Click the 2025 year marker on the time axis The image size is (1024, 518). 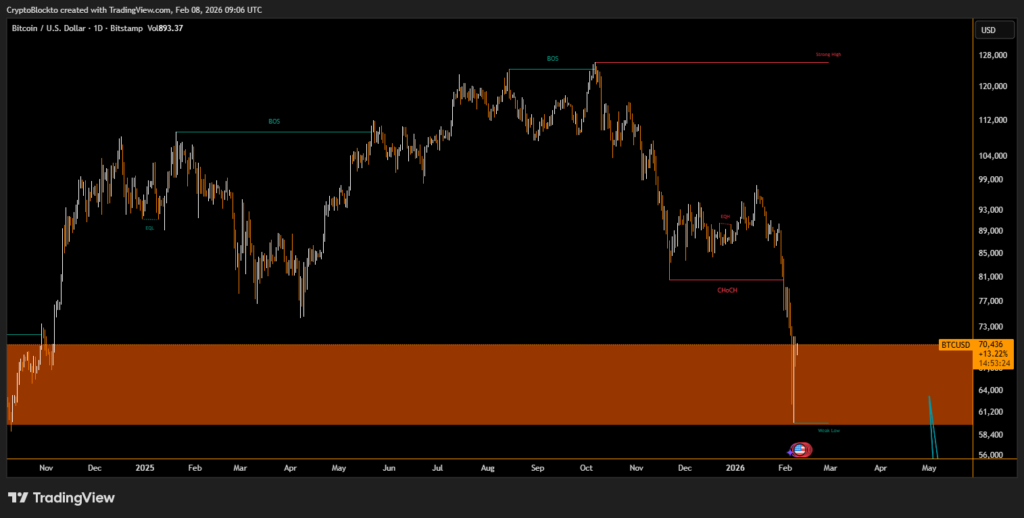(145, 467)
